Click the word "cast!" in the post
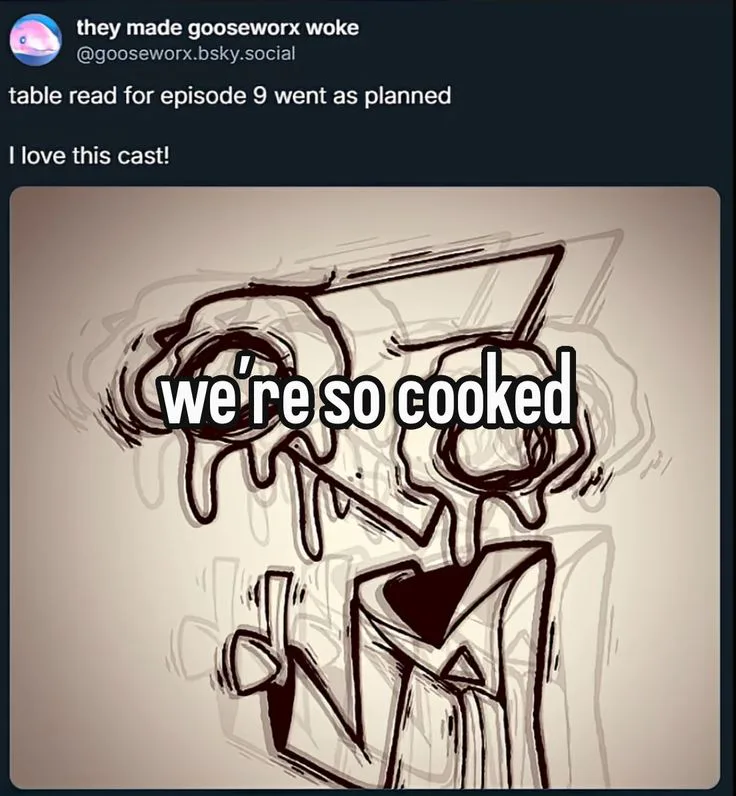 pos(142,156)
